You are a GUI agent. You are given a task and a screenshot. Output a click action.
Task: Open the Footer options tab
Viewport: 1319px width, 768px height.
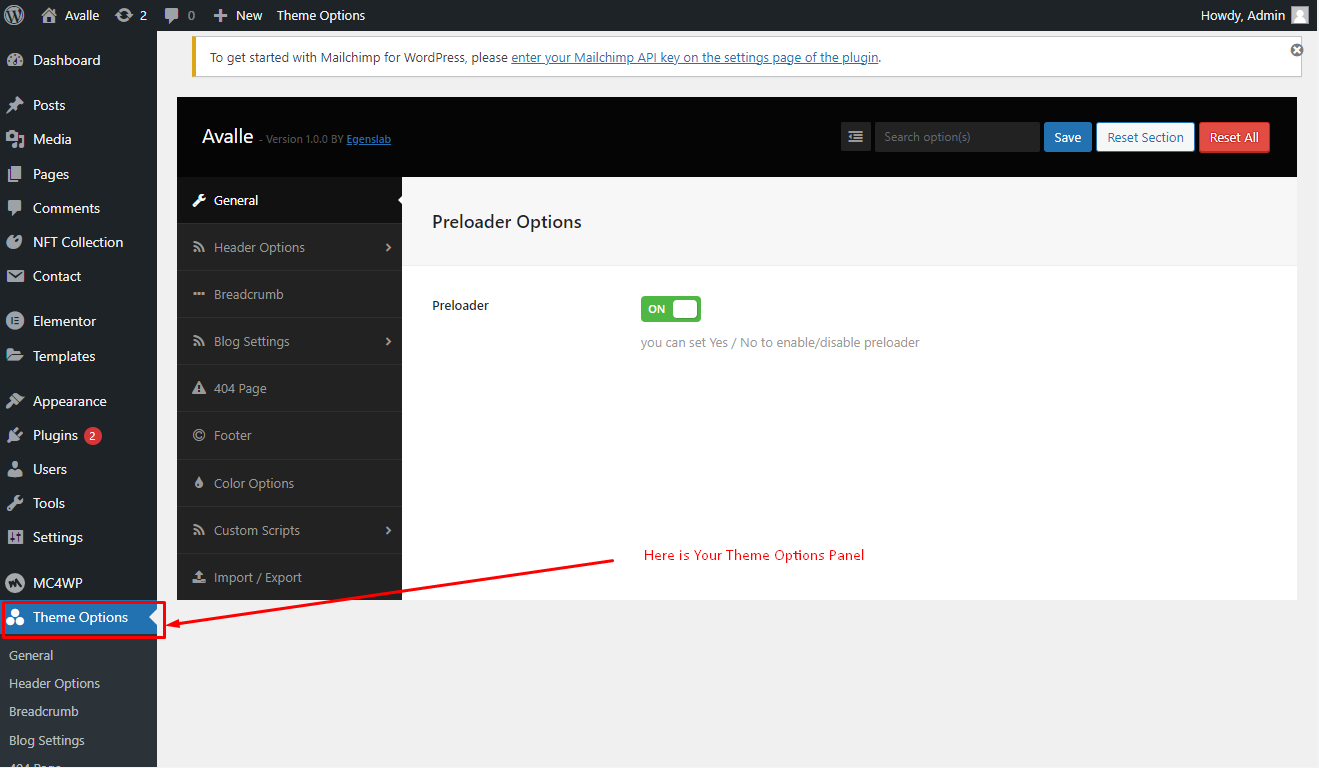pyautogui.click(x=289, y=435)
